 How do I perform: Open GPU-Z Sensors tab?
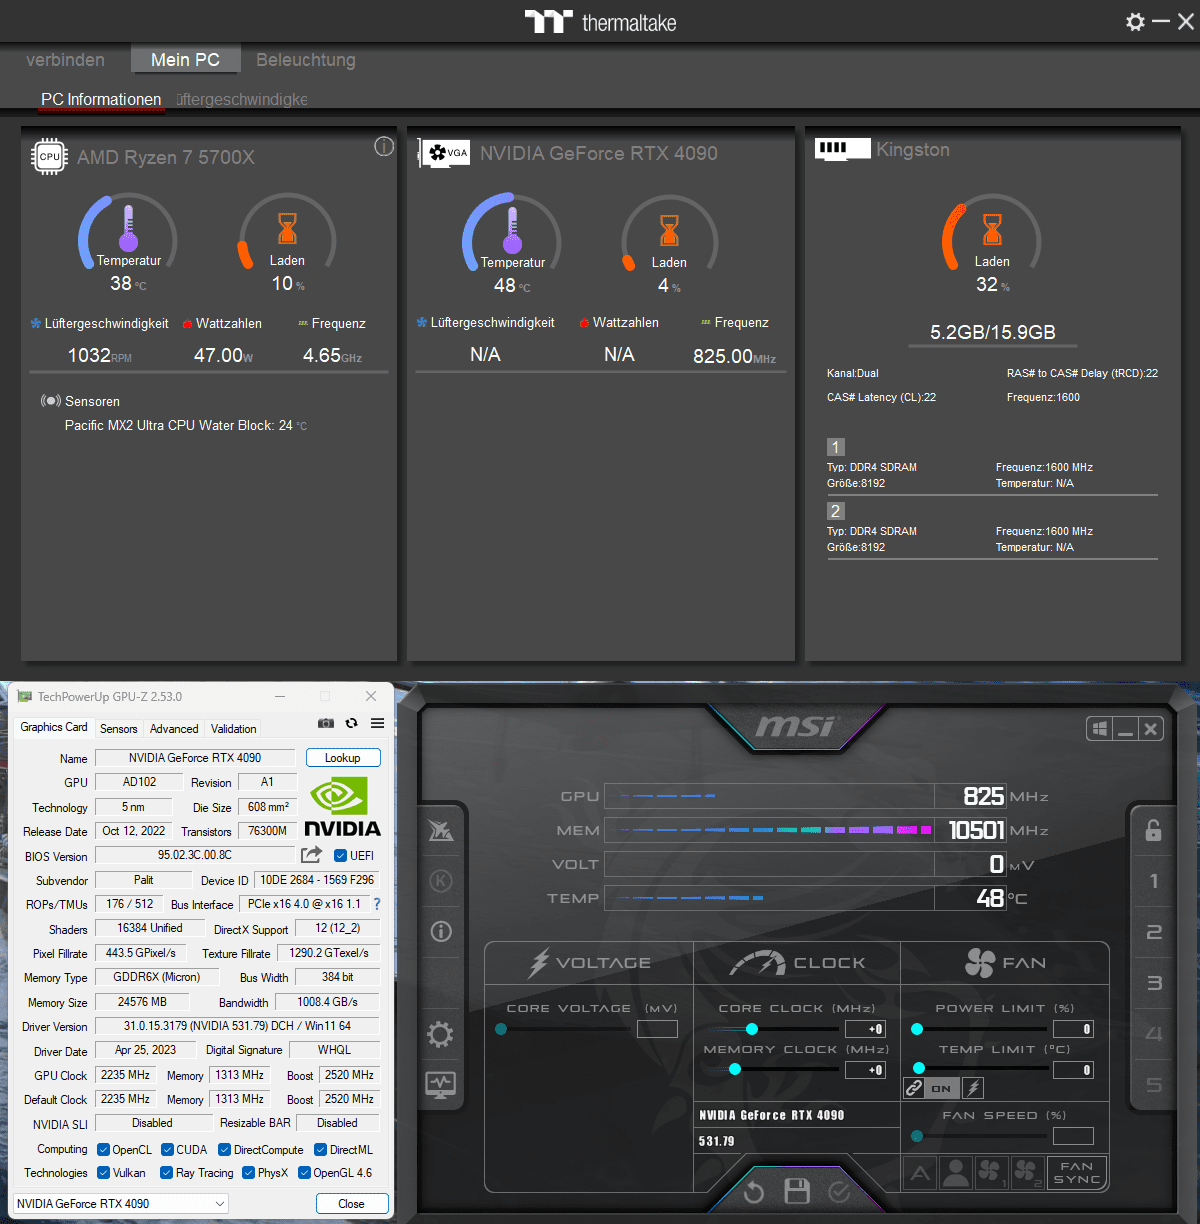coord(118,729)
